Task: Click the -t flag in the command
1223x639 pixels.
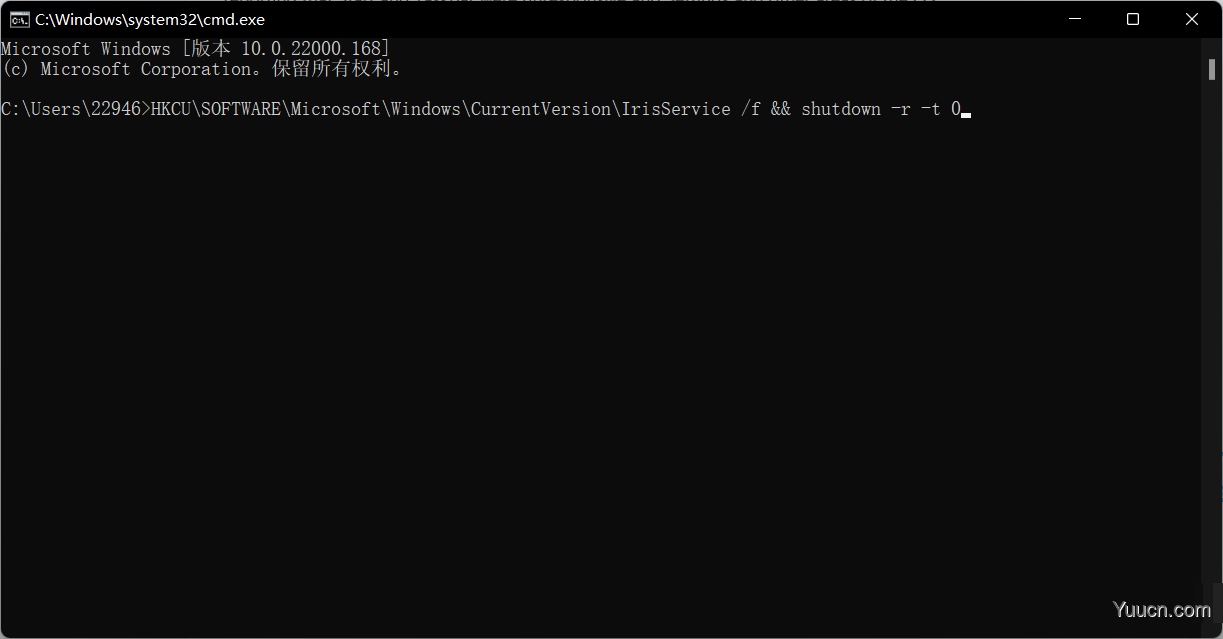Action: coord(931,109)
